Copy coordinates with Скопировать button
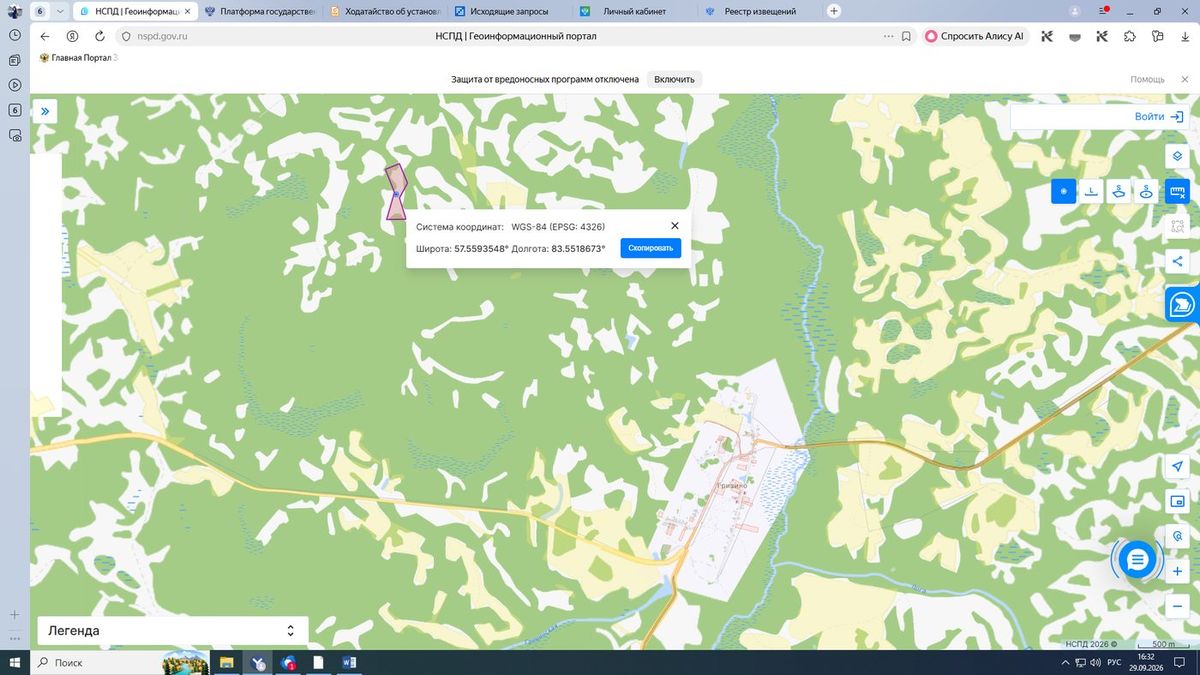The width and height of the screenshot is (1200, 675). click(651, 248)
